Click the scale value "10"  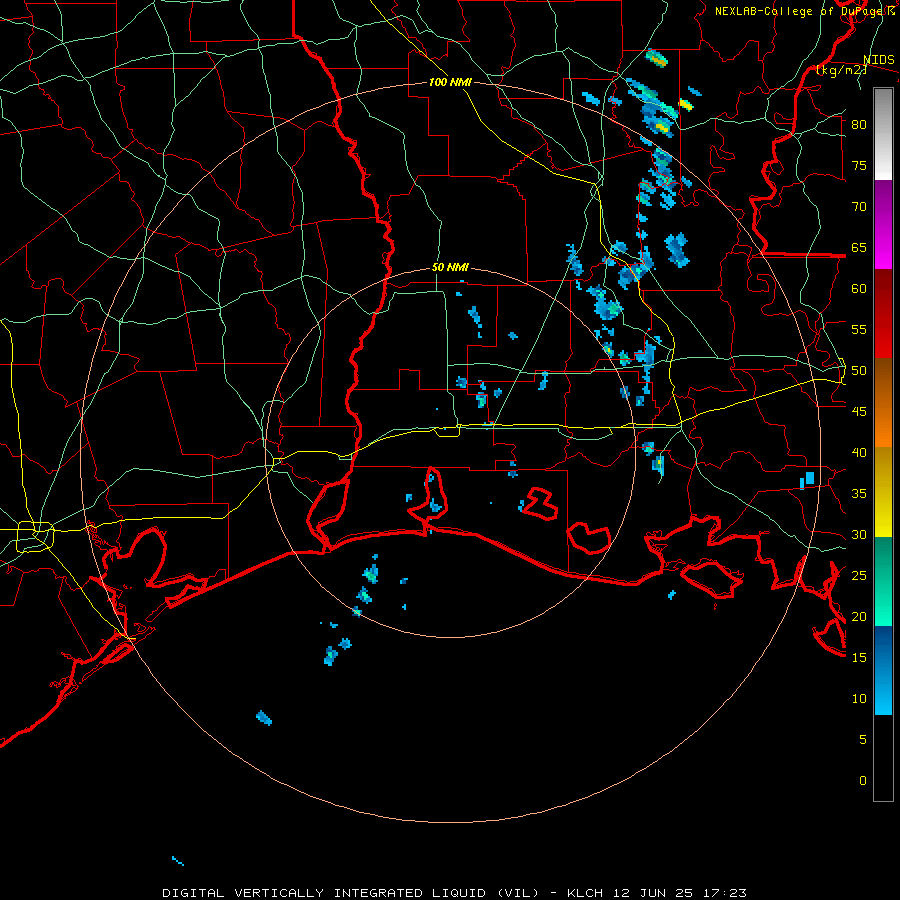click(x=859, y=699)
